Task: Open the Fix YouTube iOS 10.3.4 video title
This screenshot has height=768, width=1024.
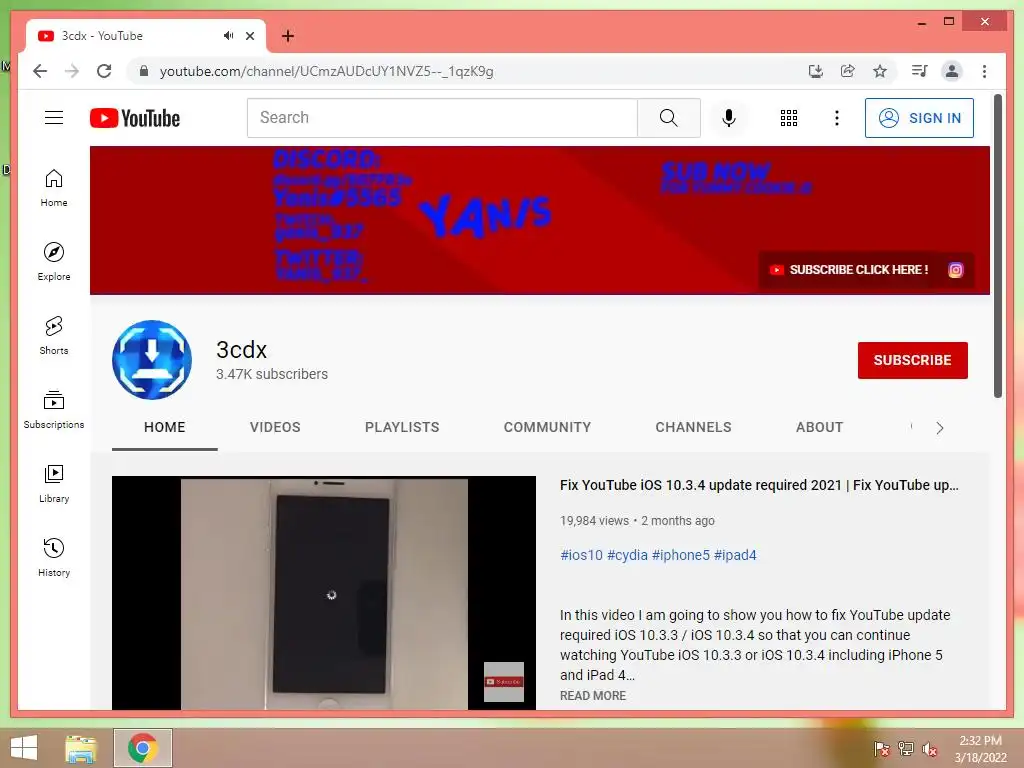Action: [759, 485]
